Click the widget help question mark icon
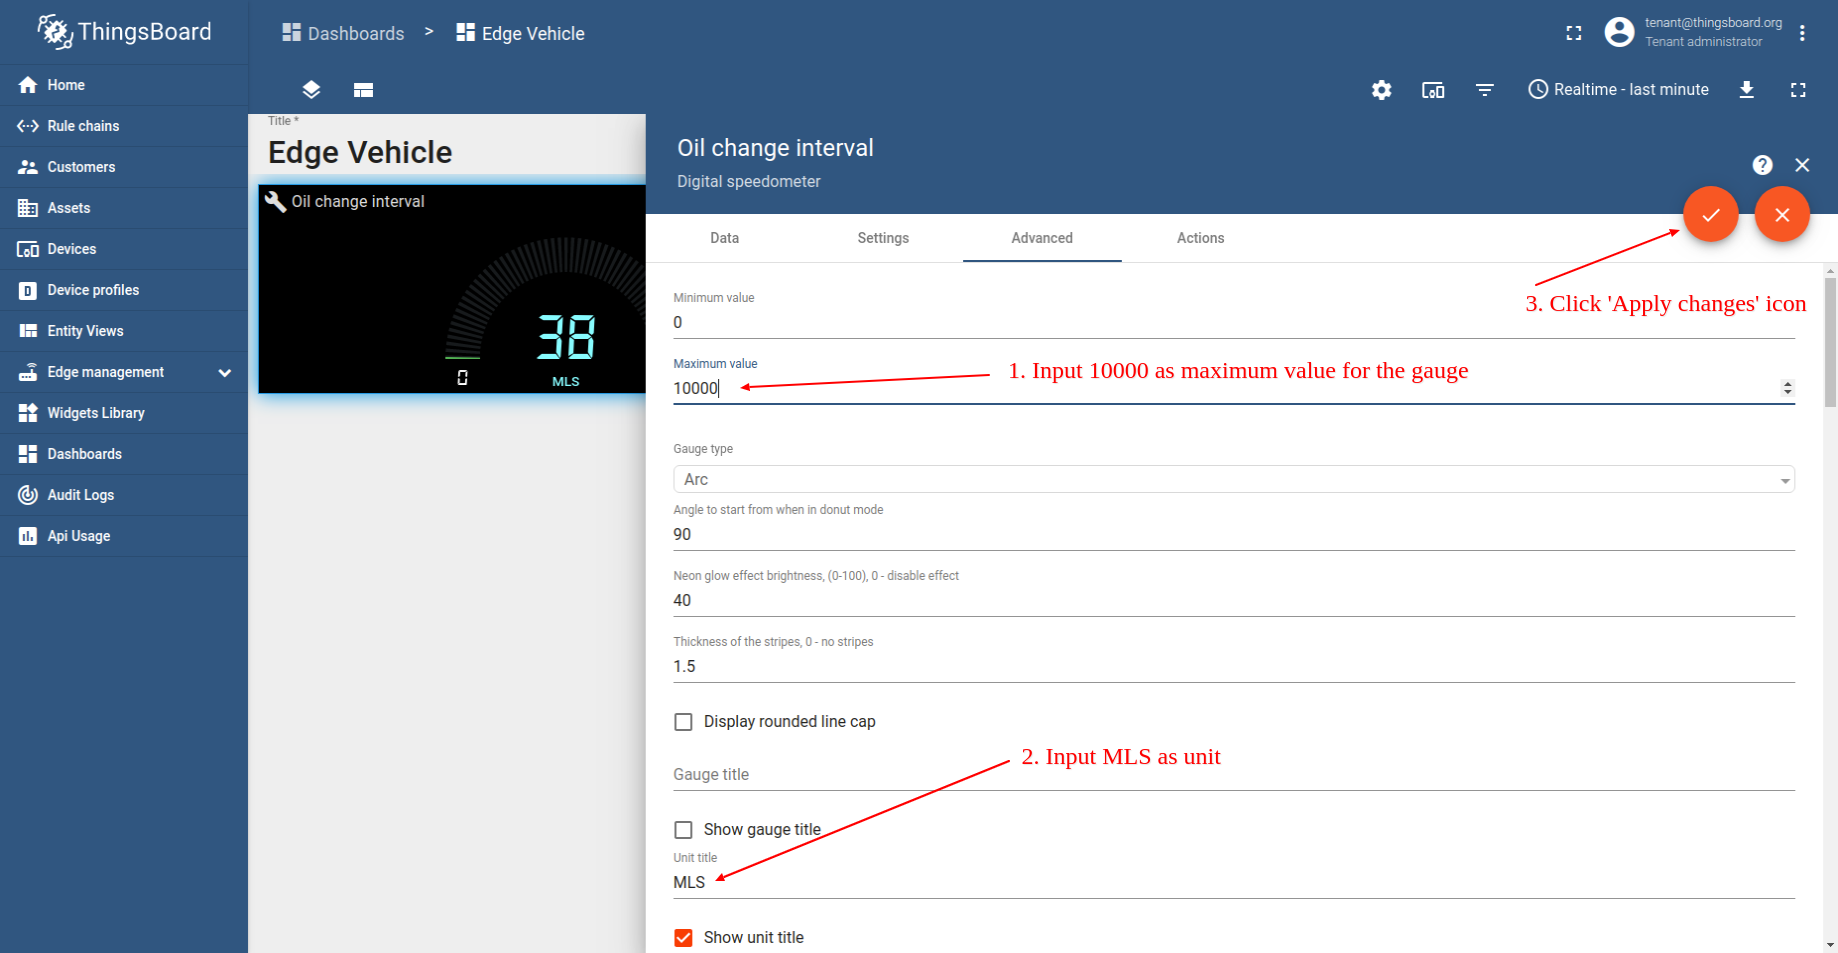This screenshot has height=953, width=1838. coord(1762,165)
